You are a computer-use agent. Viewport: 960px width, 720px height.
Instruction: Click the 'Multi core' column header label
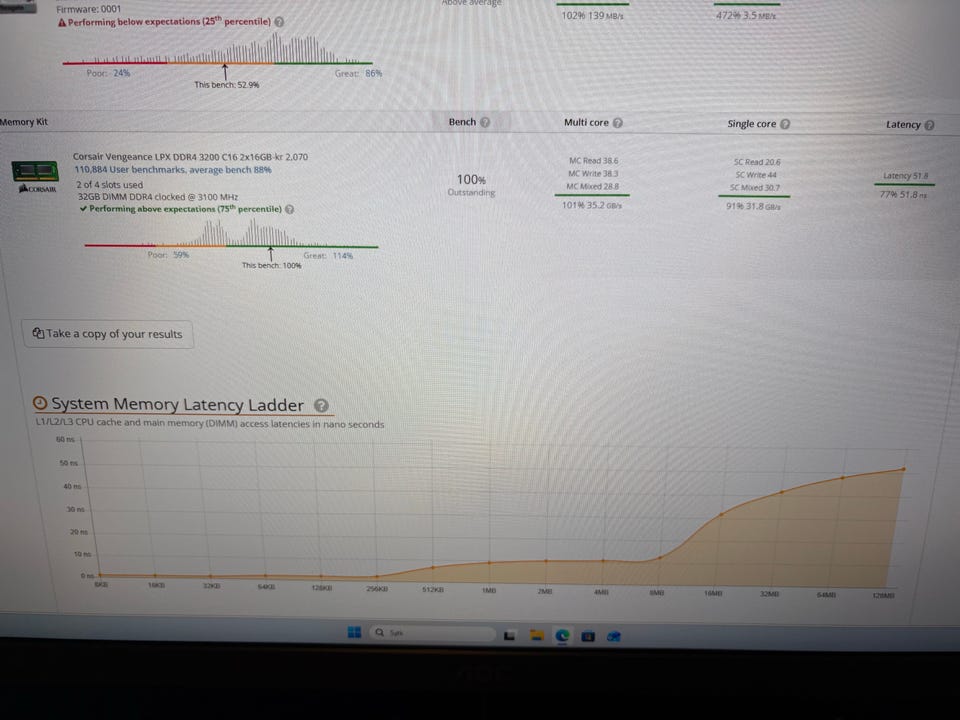point(587,122)
